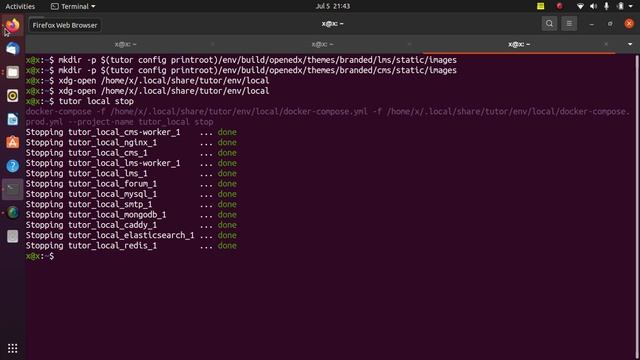The width and height of the screenshot is (640, 360).
Task: Minimize the terminal window
Action: click(591, 24)
